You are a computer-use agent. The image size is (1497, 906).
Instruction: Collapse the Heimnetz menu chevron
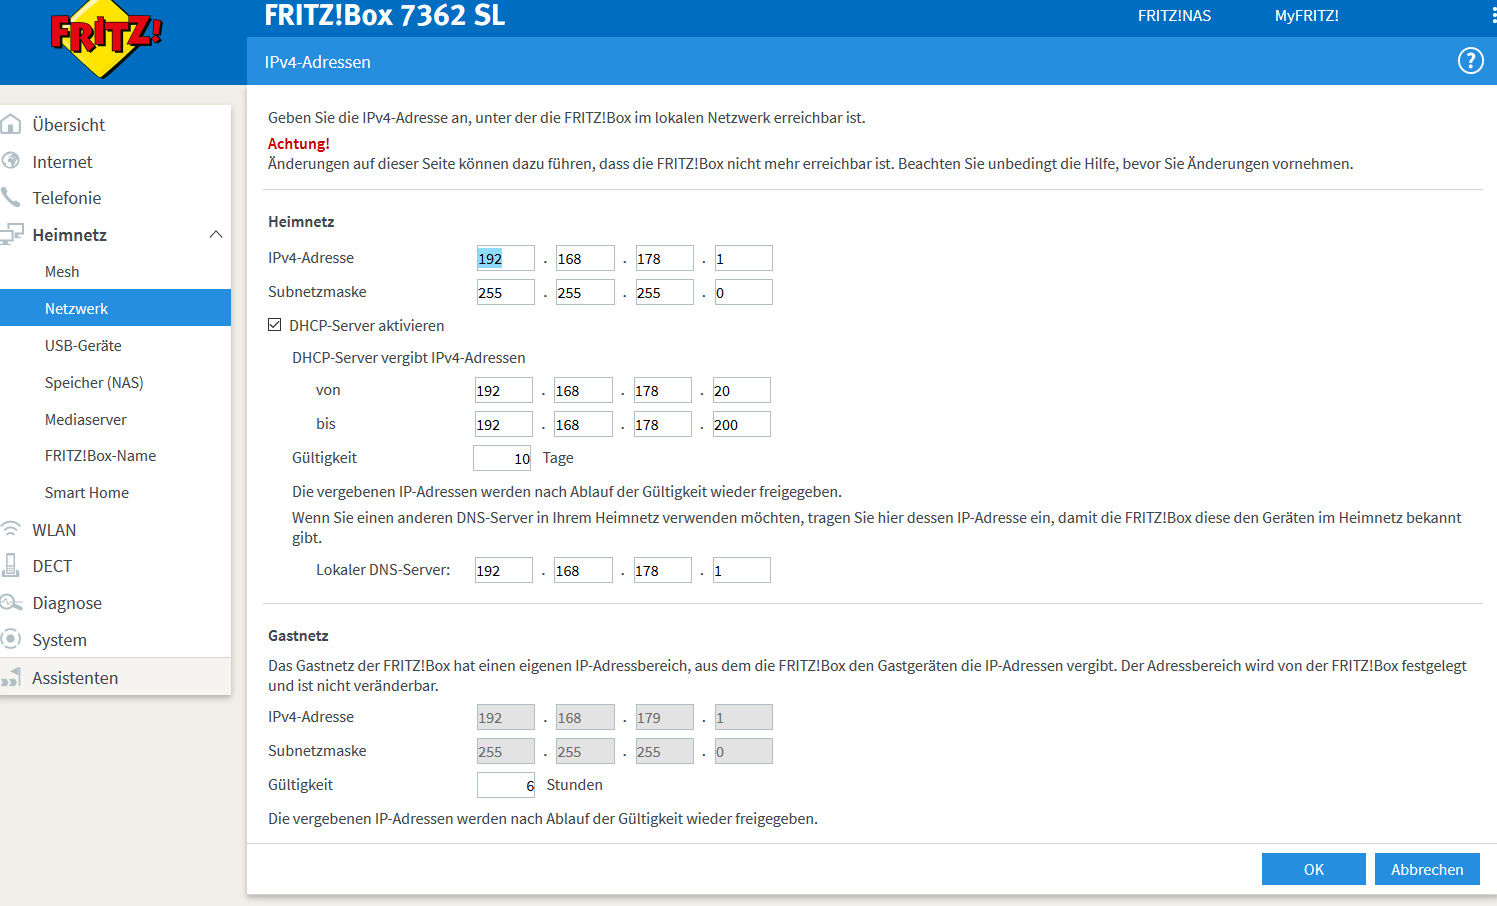[x=215, y=234]
